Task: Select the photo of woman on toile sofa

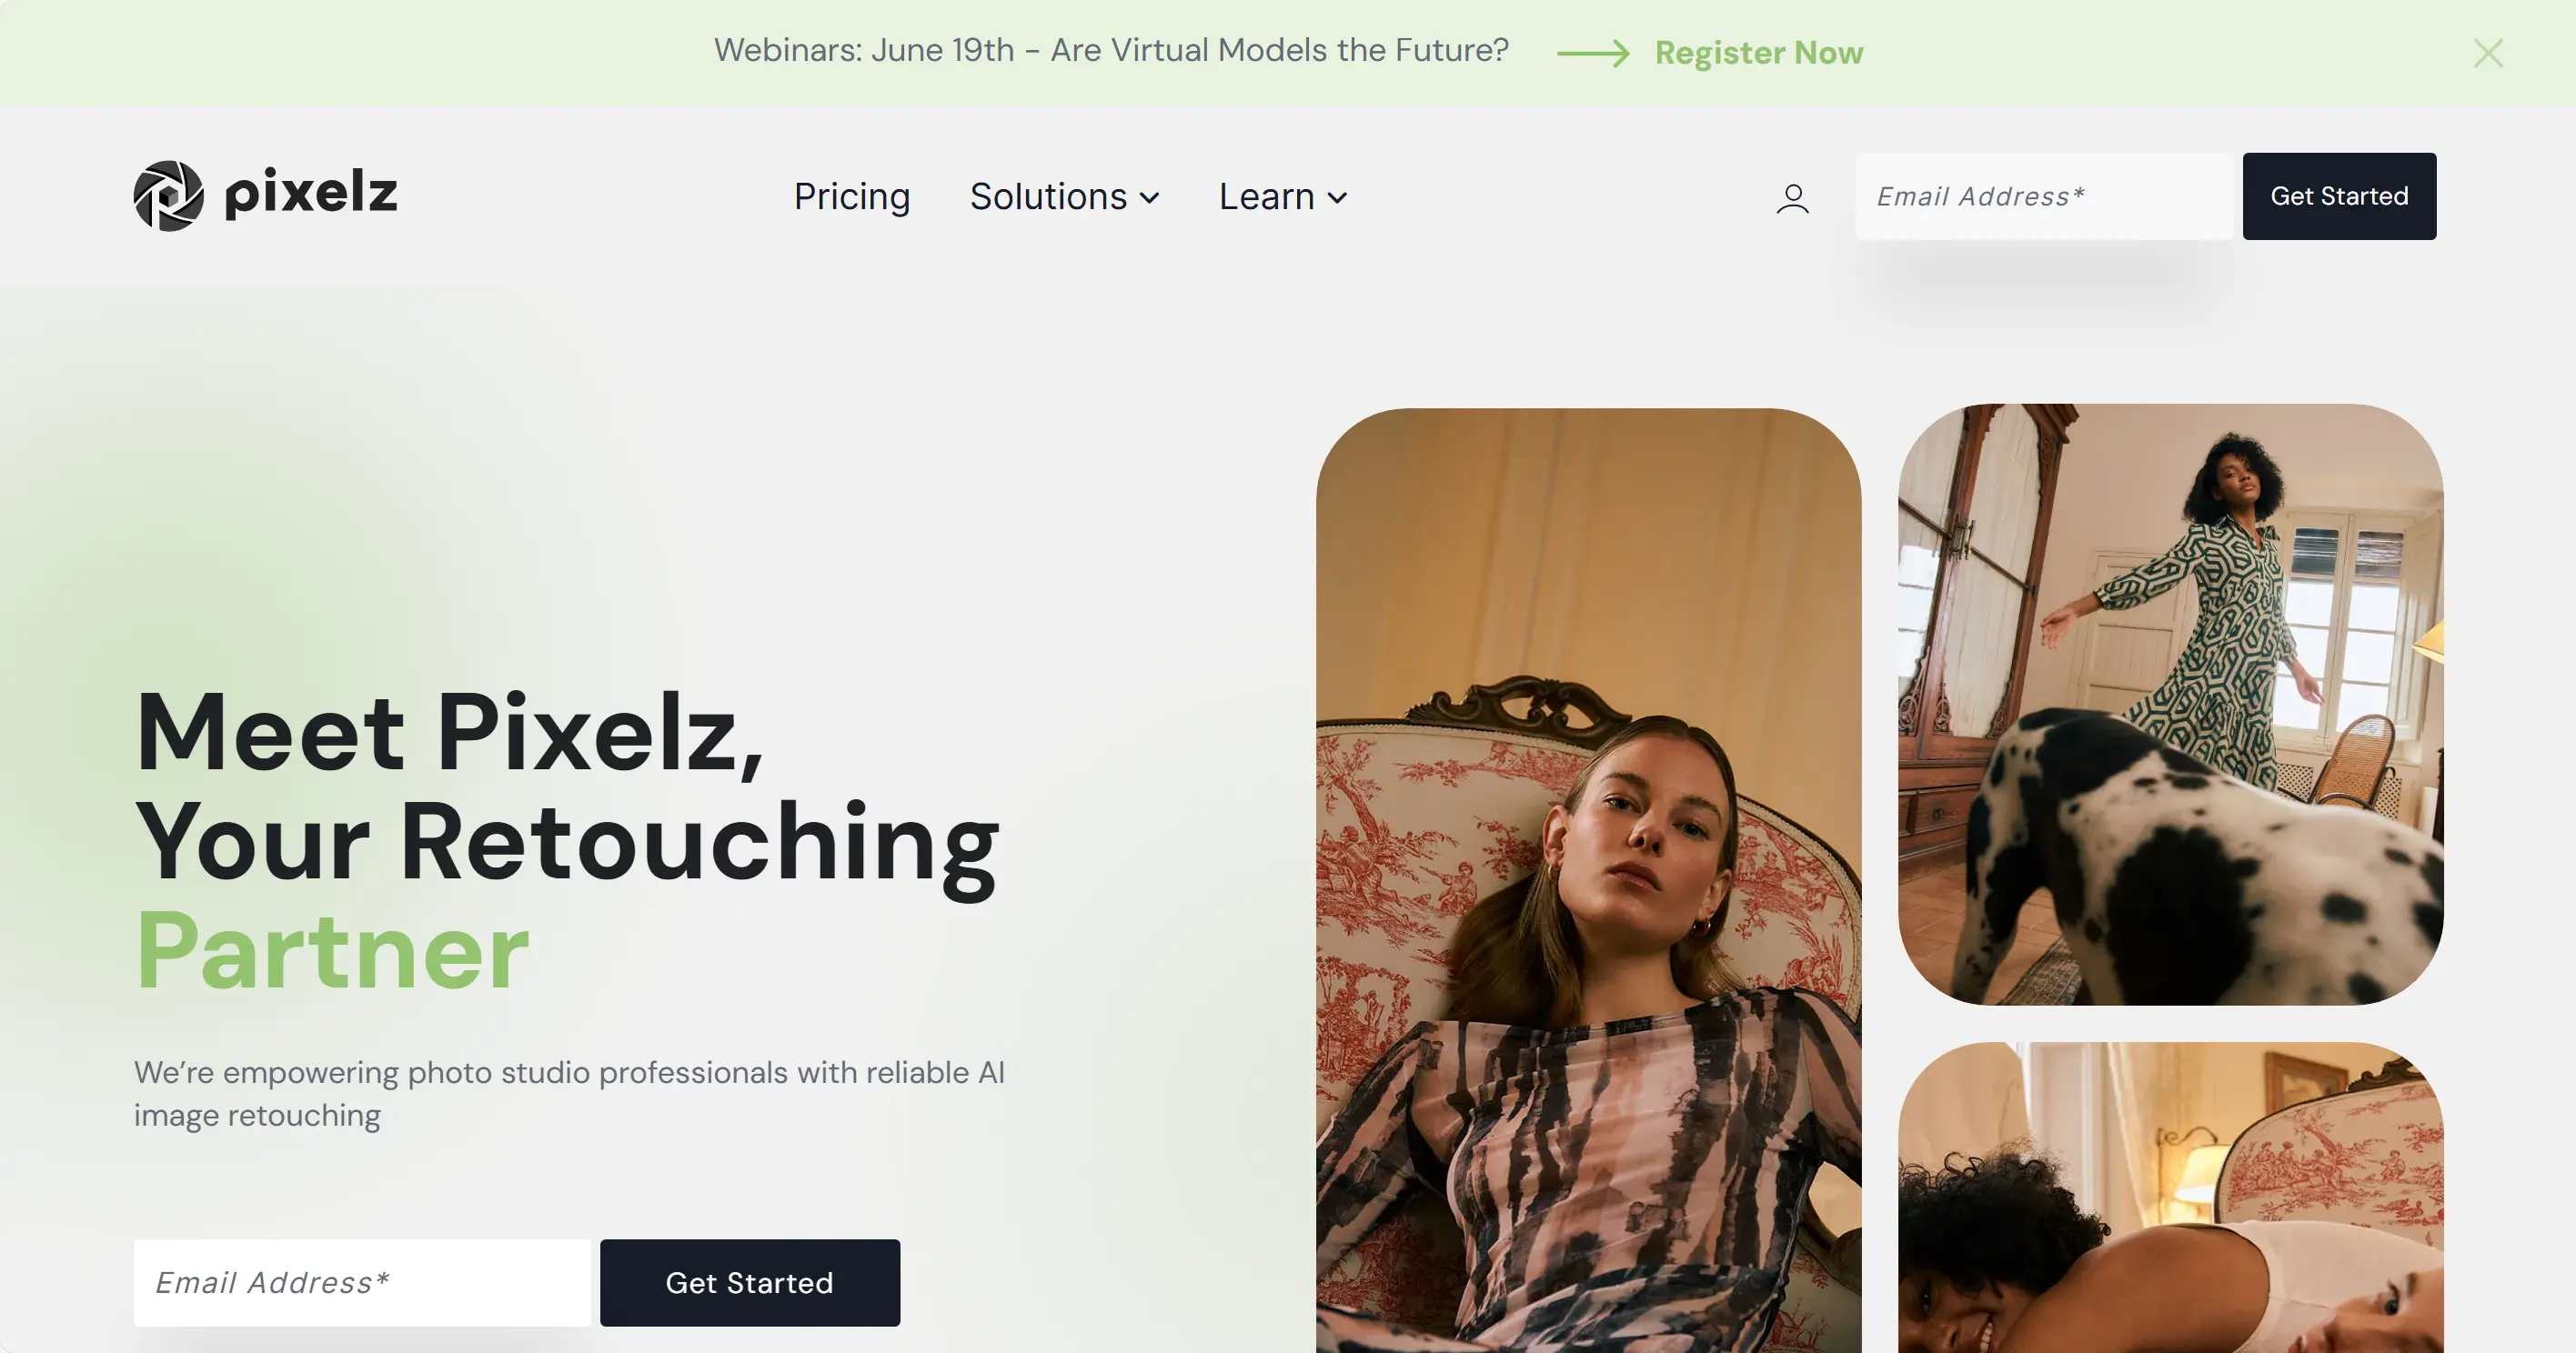Action: click(x=1588, y=880)
